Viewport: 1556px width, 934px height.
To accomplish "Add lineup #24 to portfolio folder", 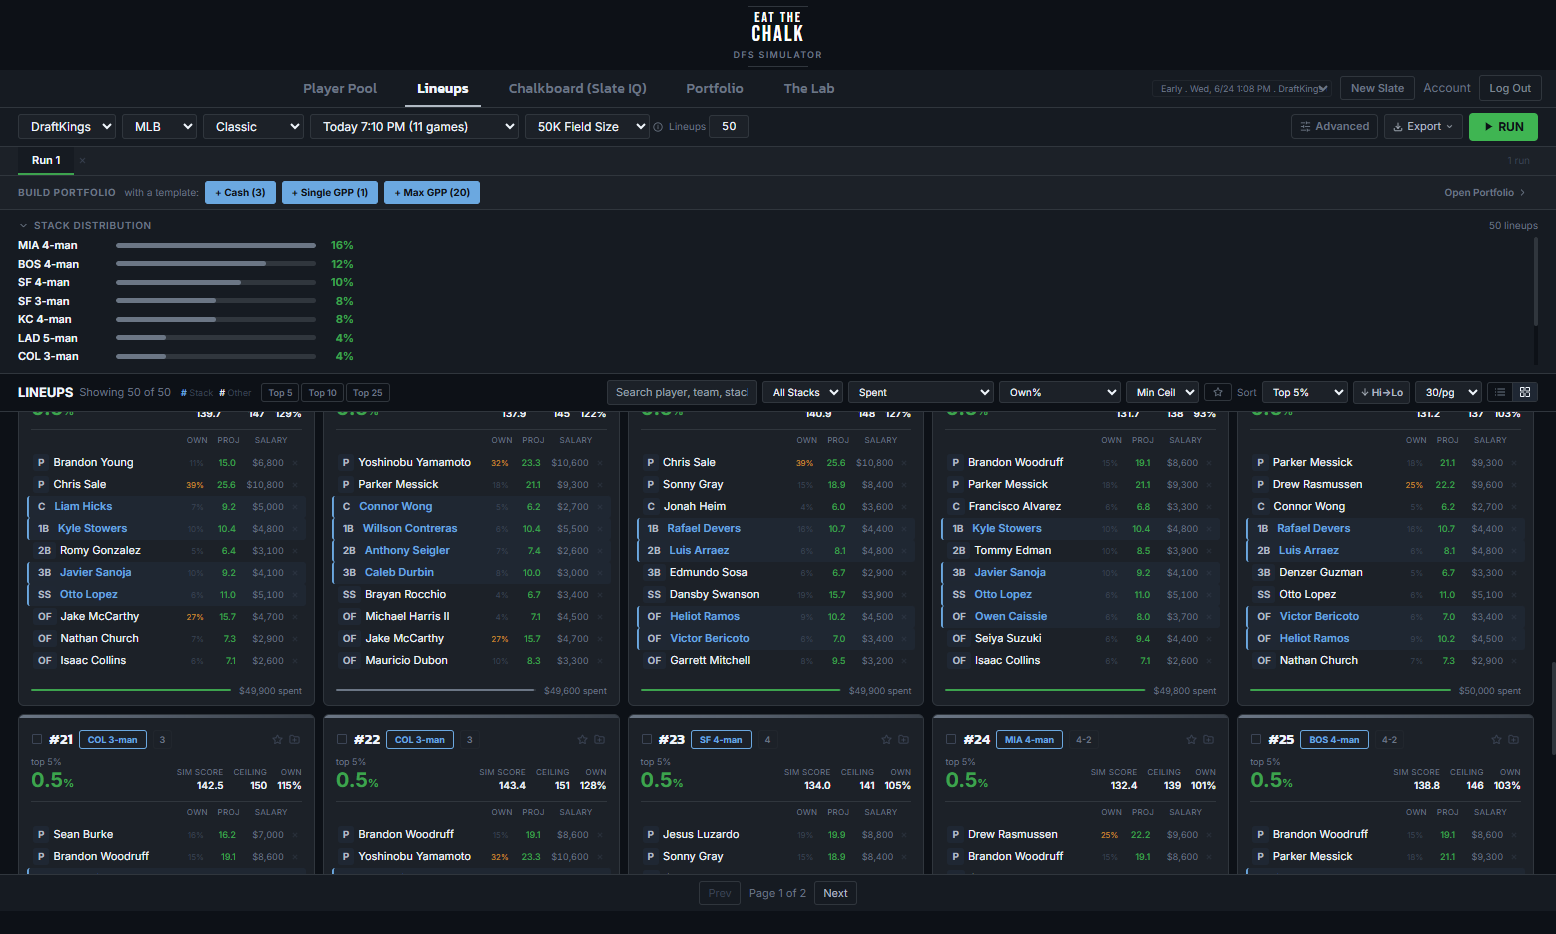I will [x=1209, y=740].
